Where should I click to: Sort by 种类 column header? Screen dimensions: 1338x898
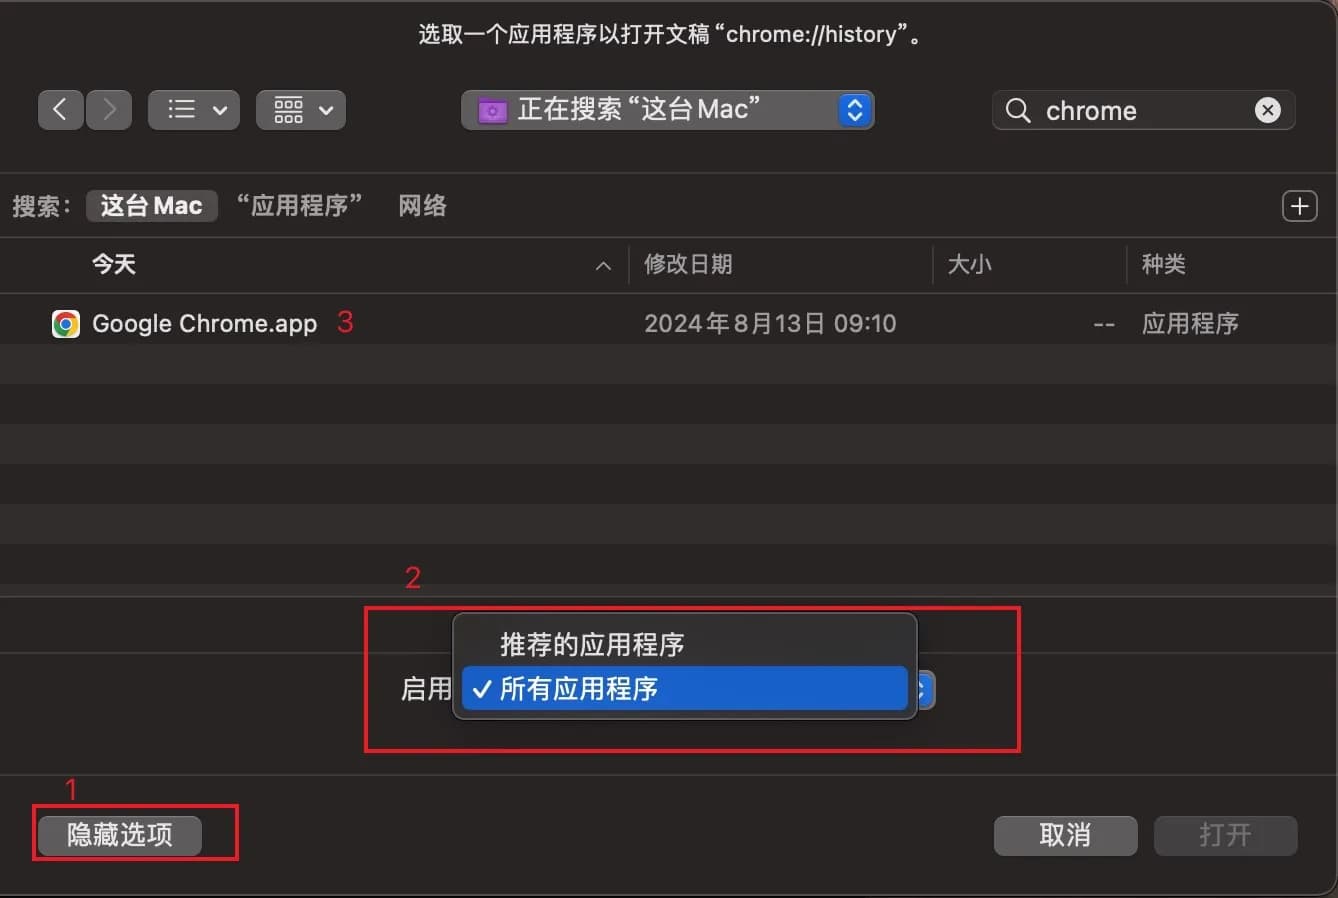click(1163, 264)
